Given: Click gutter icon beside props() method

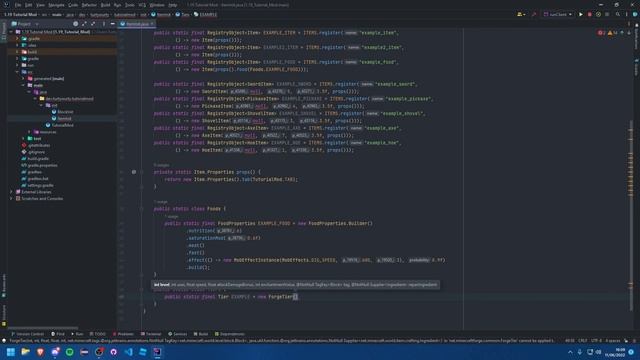Looking at the screenshot, I should pyautogui.click(x=134, y=172).
